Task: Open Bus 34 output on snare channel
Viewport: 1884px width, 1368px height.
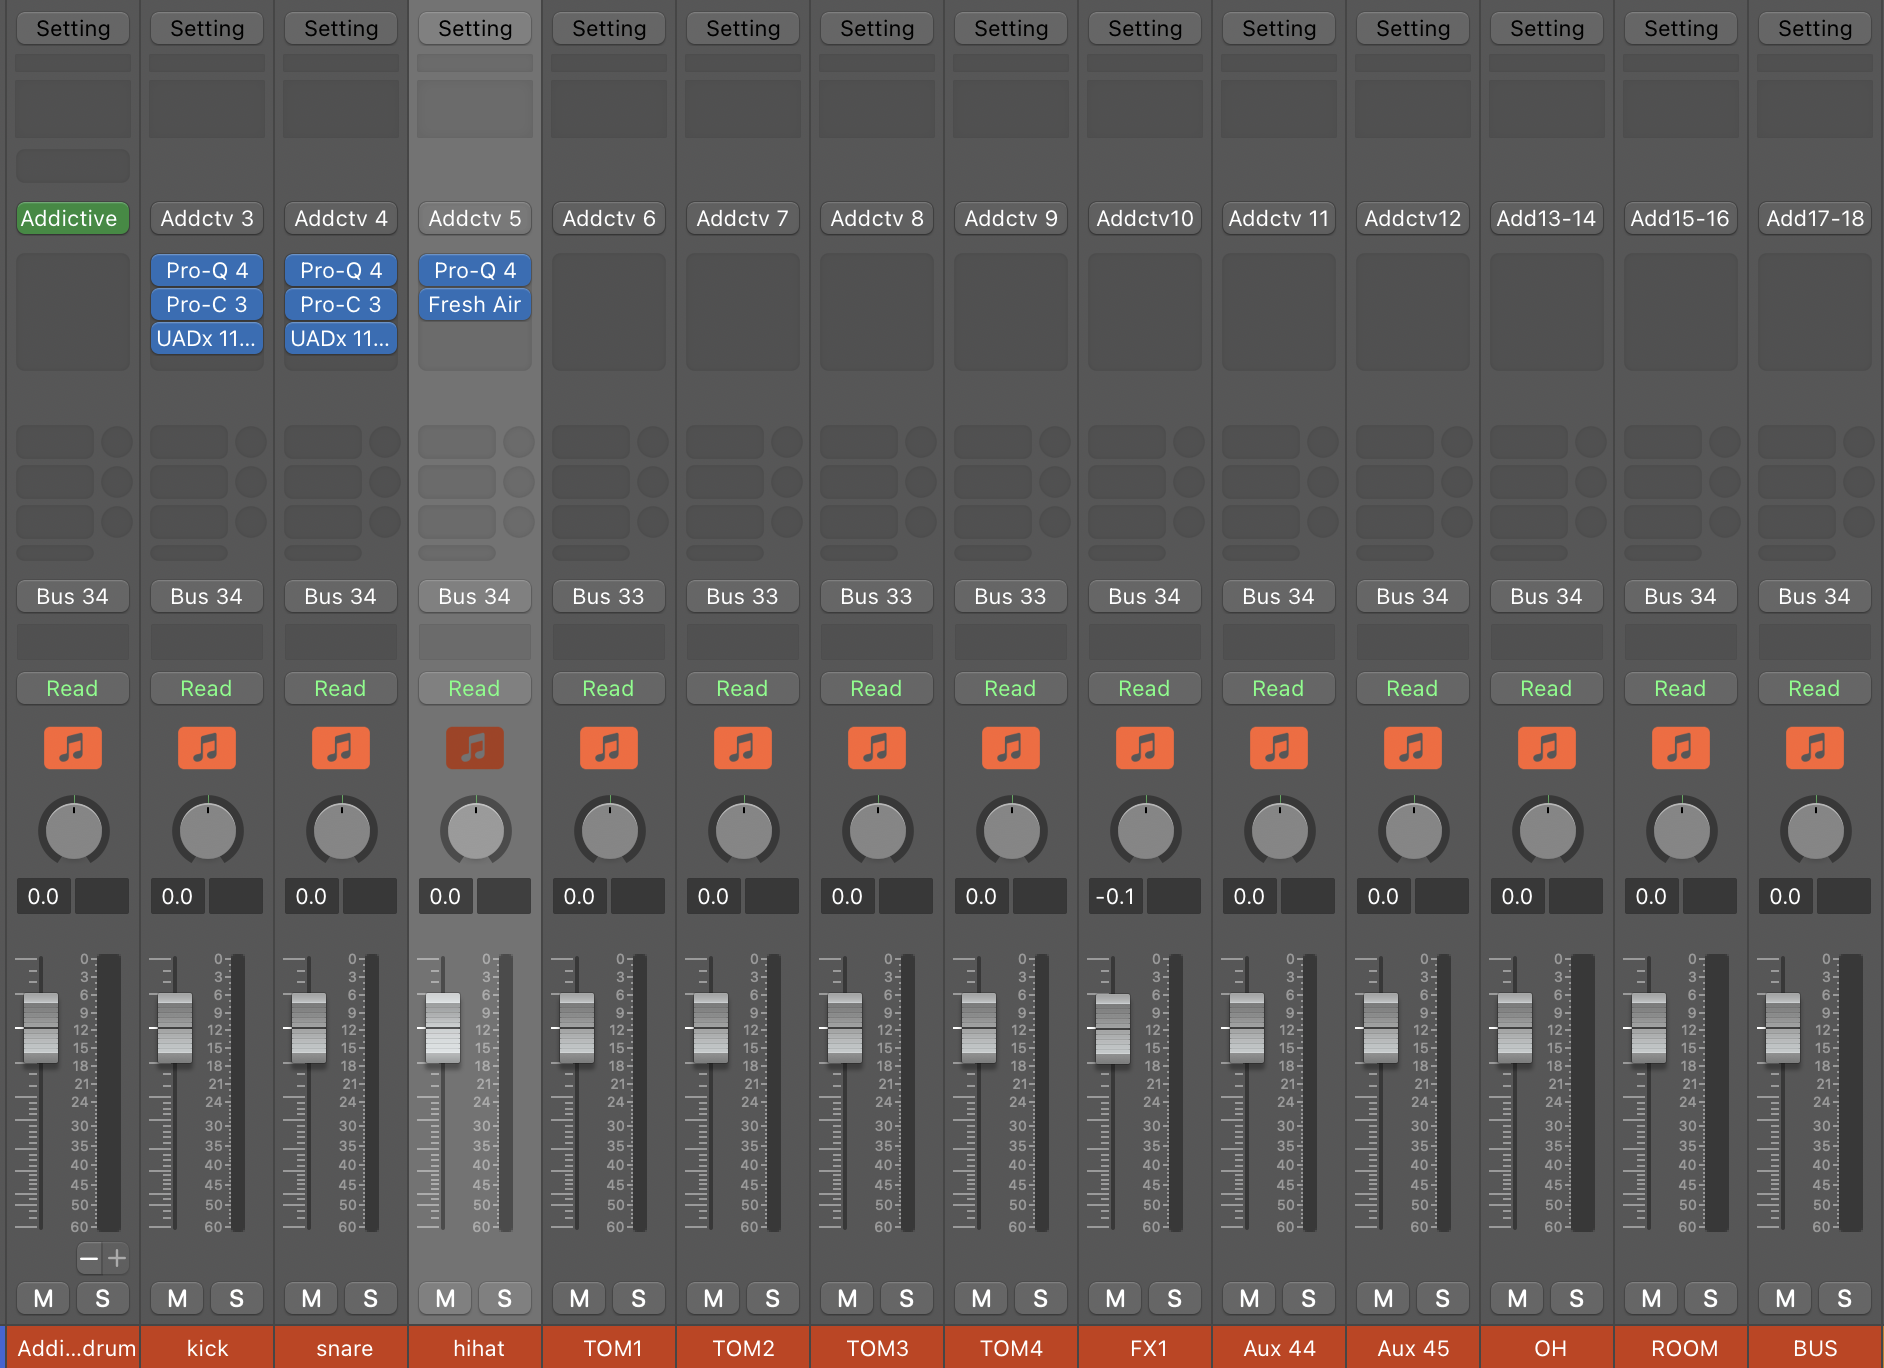Action: tap(341, 596)
